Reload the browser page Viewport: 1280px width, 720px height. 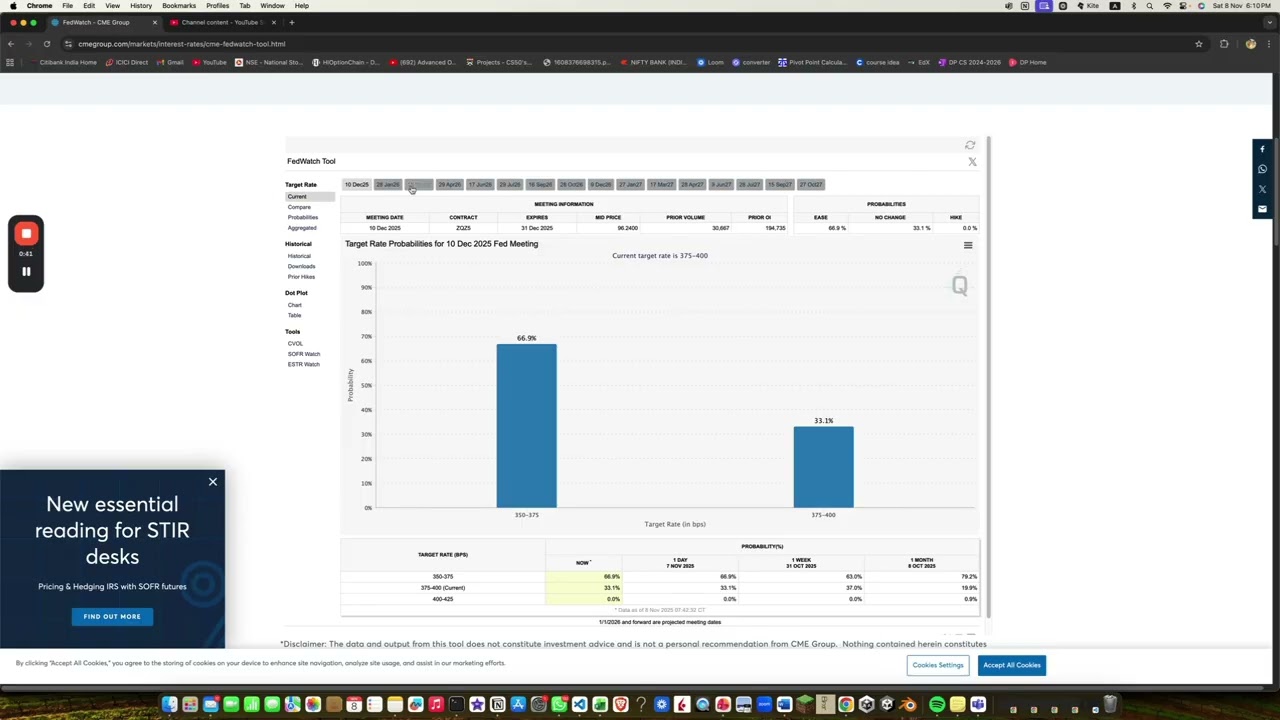[47, 44]
